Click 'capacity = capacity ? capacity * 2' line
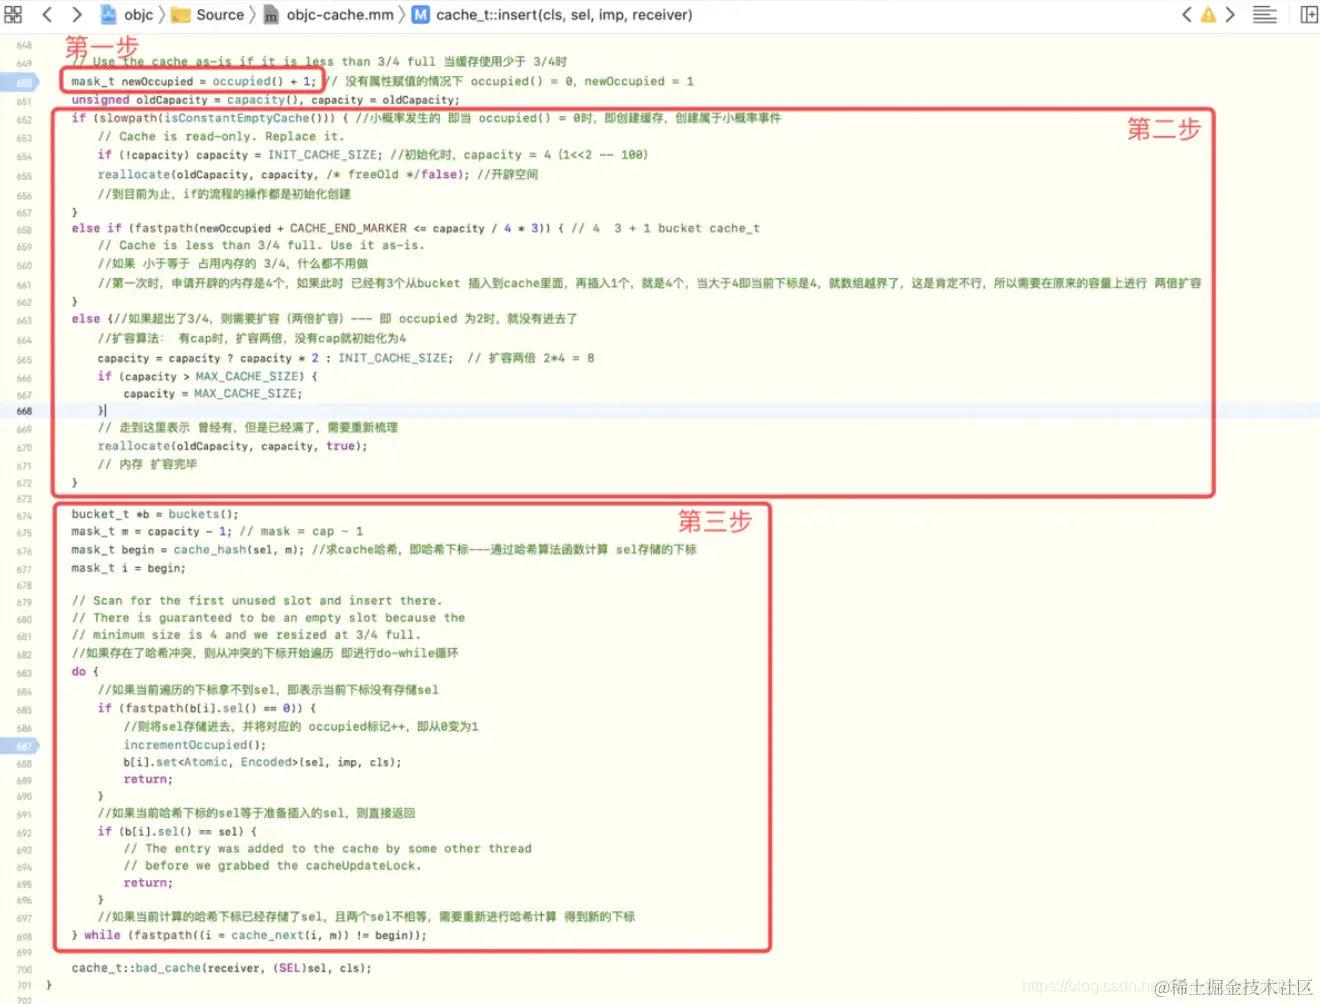 coord(275,358)
